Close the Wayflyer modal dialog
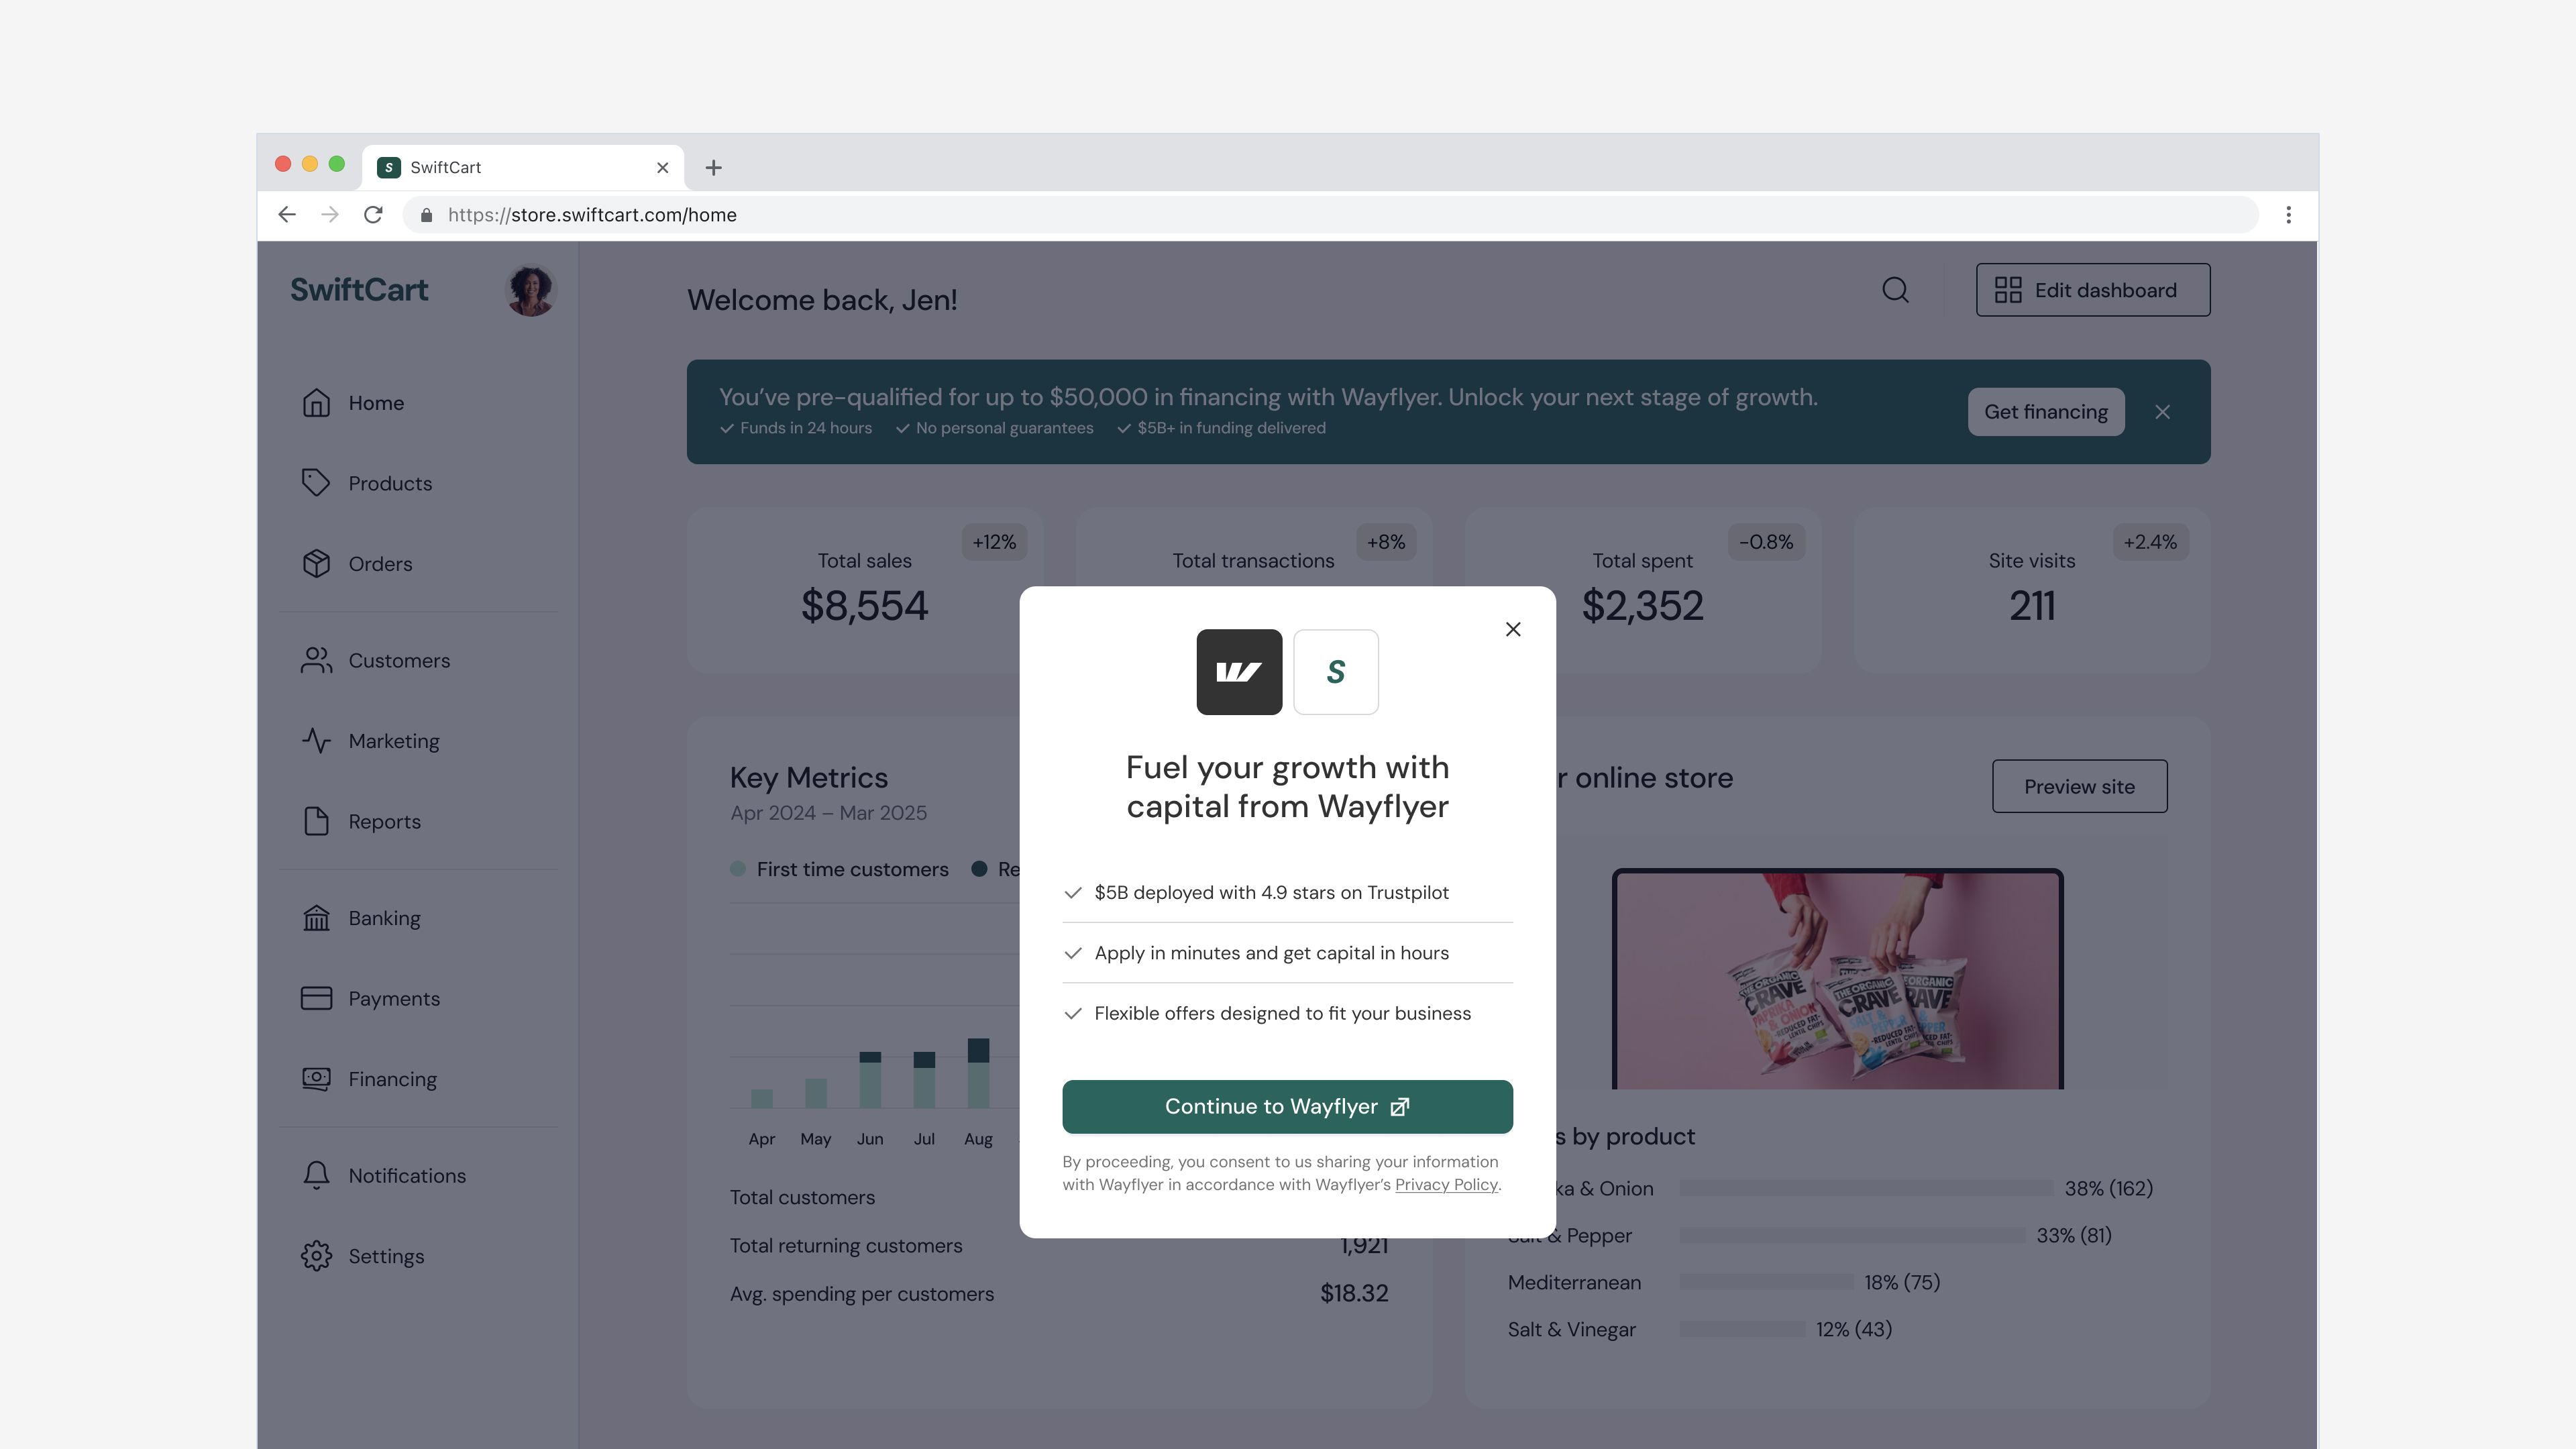The image size is (2576, 1449). point(1513,629)
